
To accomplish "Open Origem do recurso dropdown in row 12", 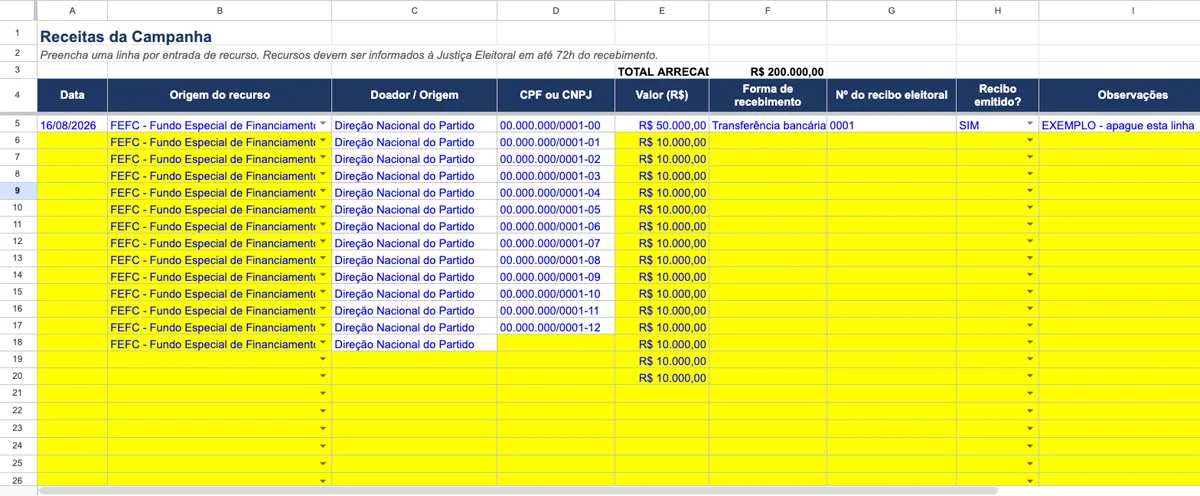I will click(323, 243).
